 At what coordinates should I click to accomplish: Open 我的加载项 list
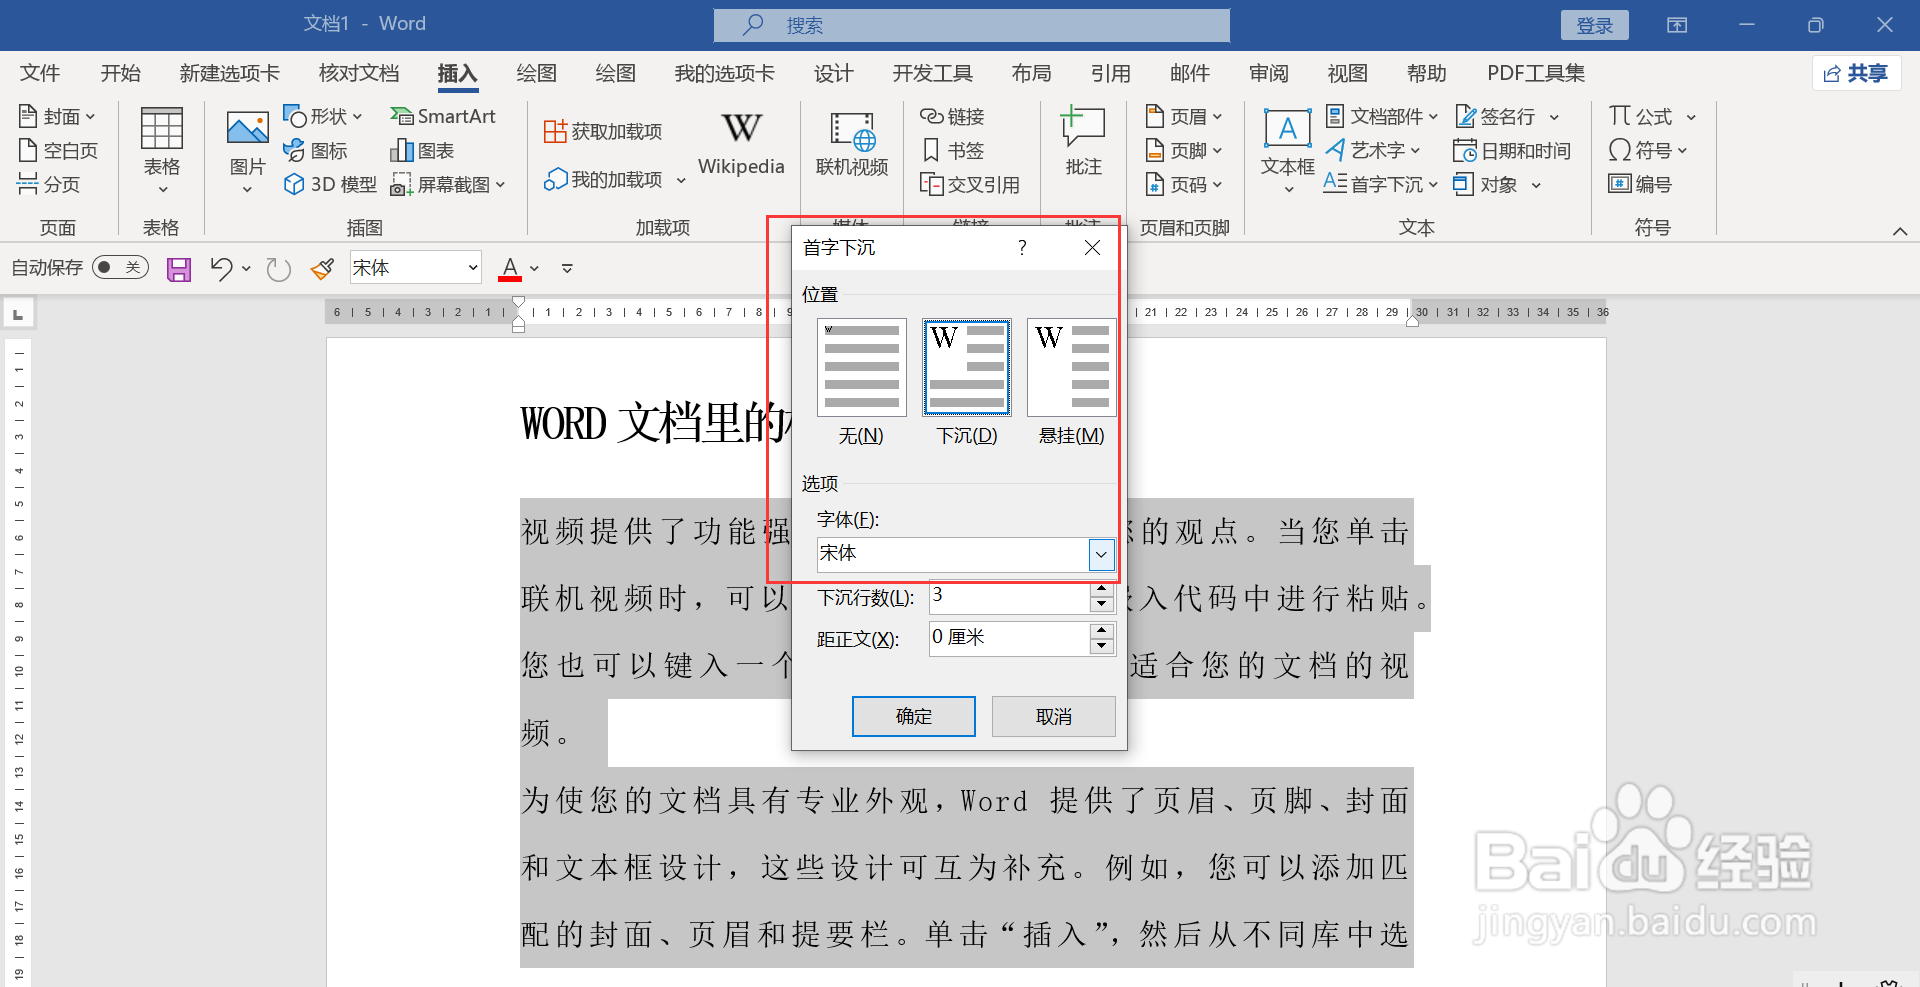click(x=614, y=180)
